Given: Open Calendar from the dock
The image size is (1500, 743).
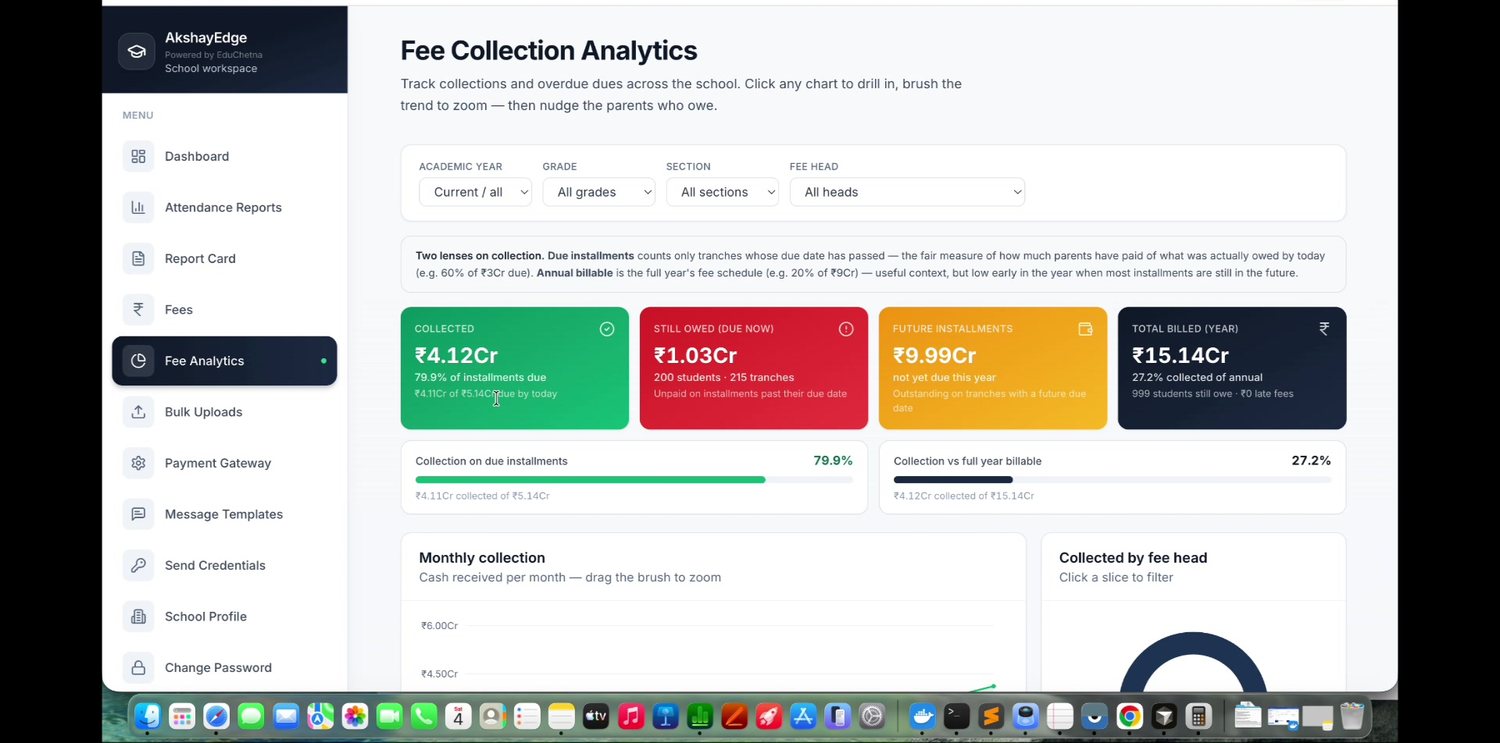Looking at the screenshot, I should [458, 716].
